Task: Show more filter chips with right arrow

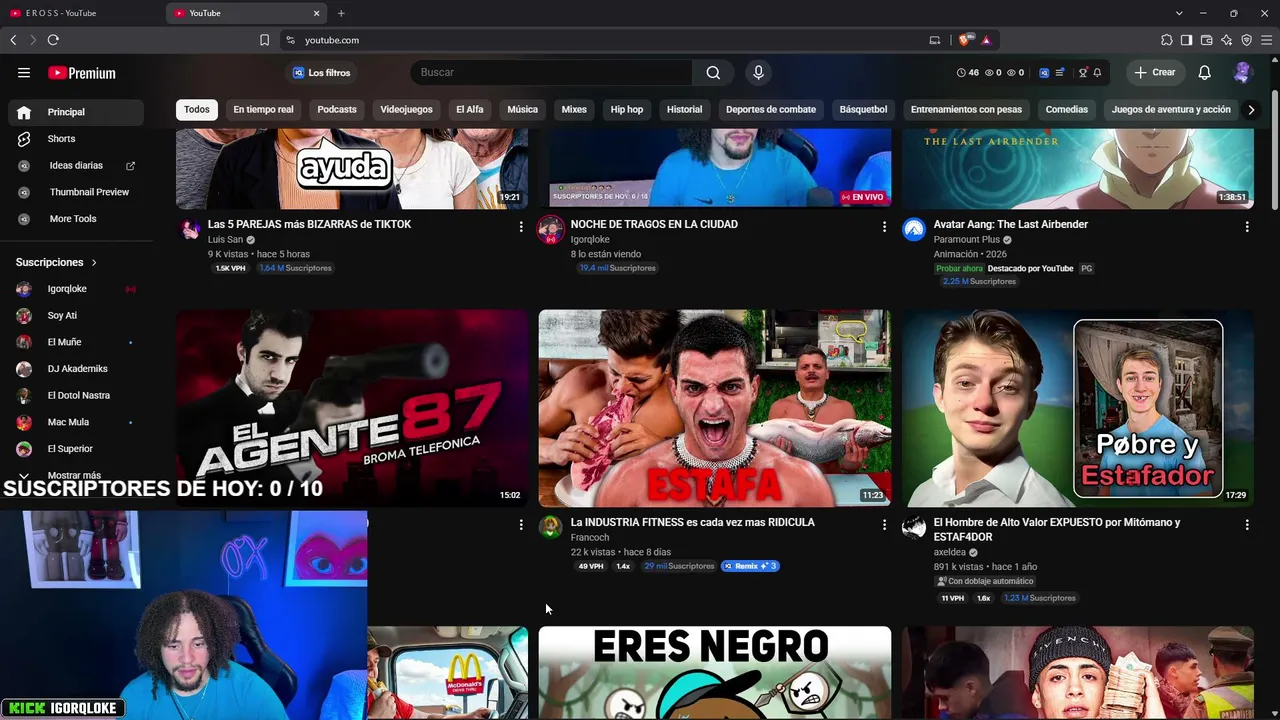Action: pos(1250,110)
